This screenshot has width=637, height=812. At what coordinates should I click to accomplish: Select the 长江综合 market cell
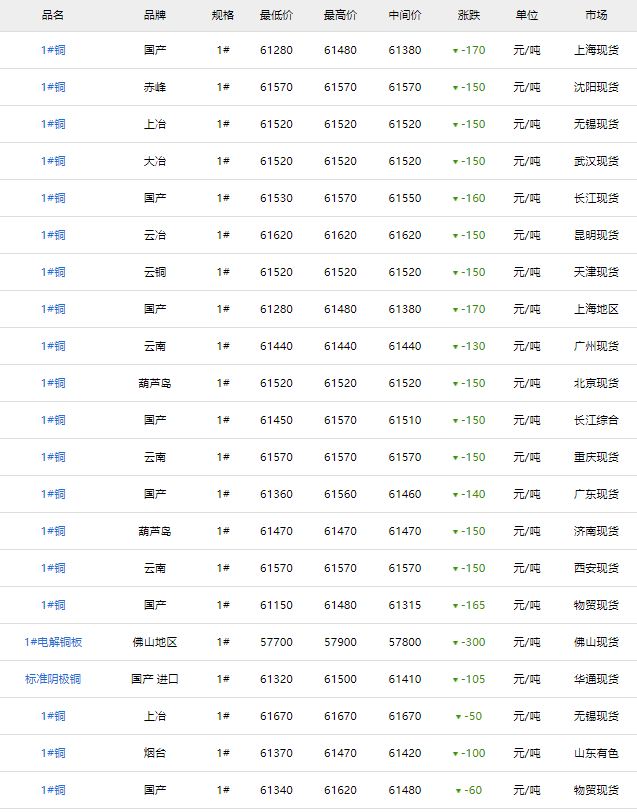coord(596,420)
